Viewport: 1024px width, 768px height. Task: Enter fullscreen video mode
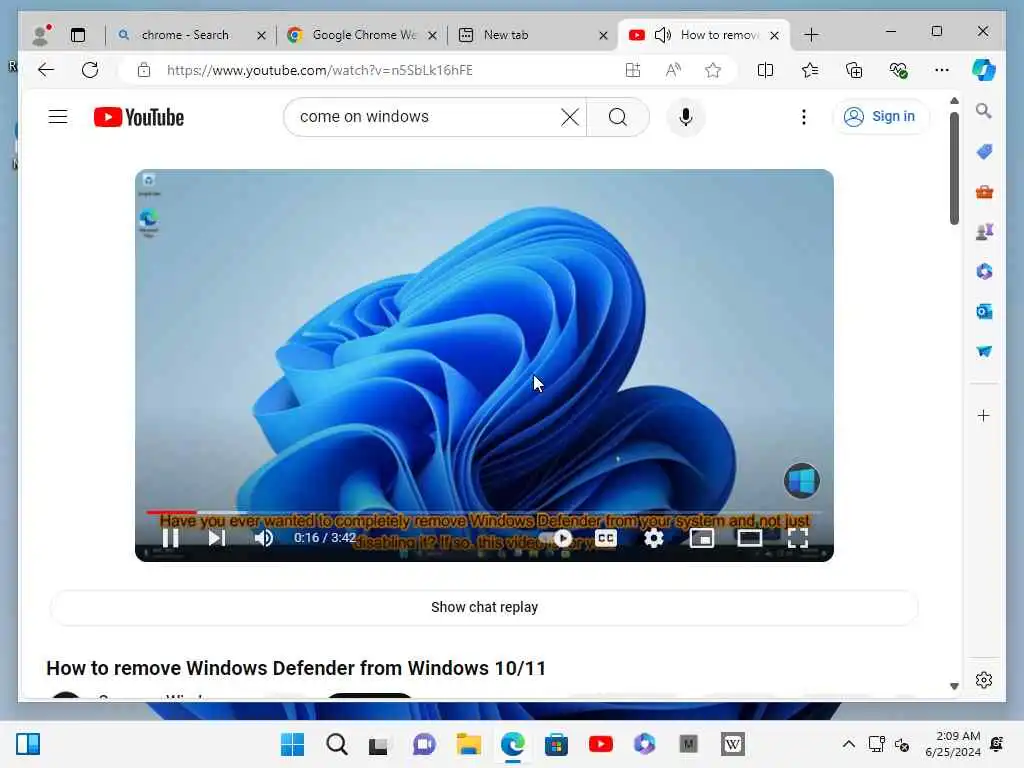[797, 538]
